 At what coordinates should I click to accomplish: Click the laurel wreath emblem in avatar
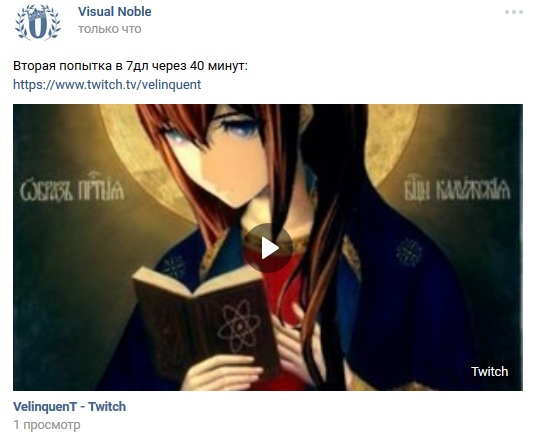point(38,23)
